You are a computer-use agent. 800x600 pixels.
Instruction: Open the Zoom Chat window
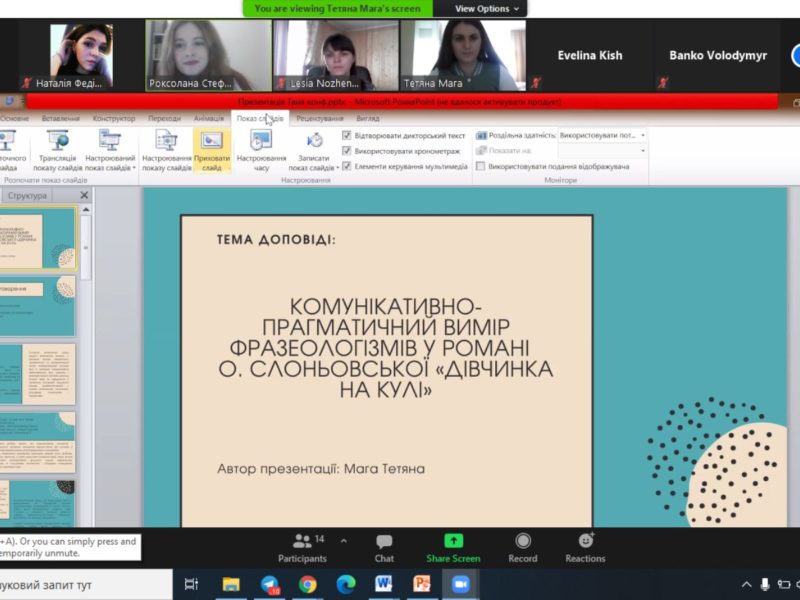[384, 546]
